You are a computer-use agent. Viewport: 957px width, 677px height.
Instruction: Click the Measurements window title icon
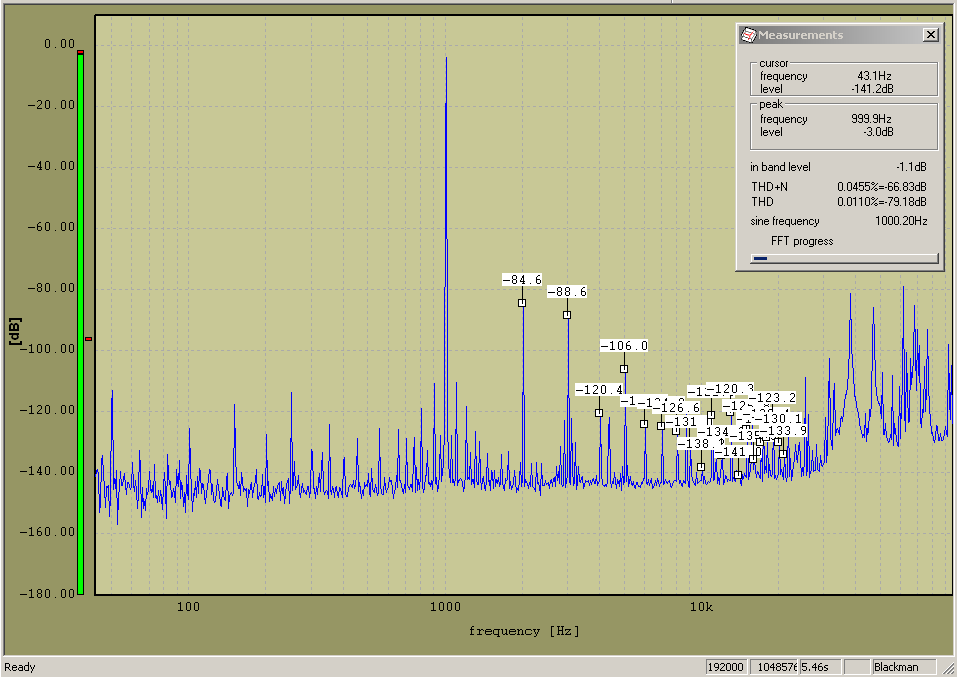(748, 35)
